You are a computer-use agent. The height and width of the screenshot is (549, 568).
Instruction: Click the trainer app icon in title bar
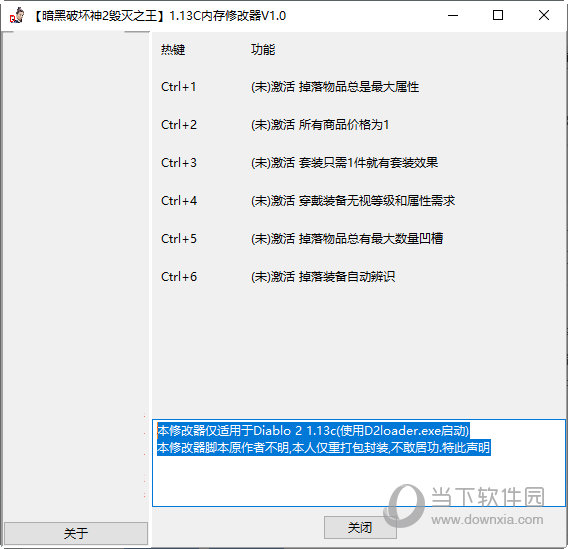tap(17, 15)
